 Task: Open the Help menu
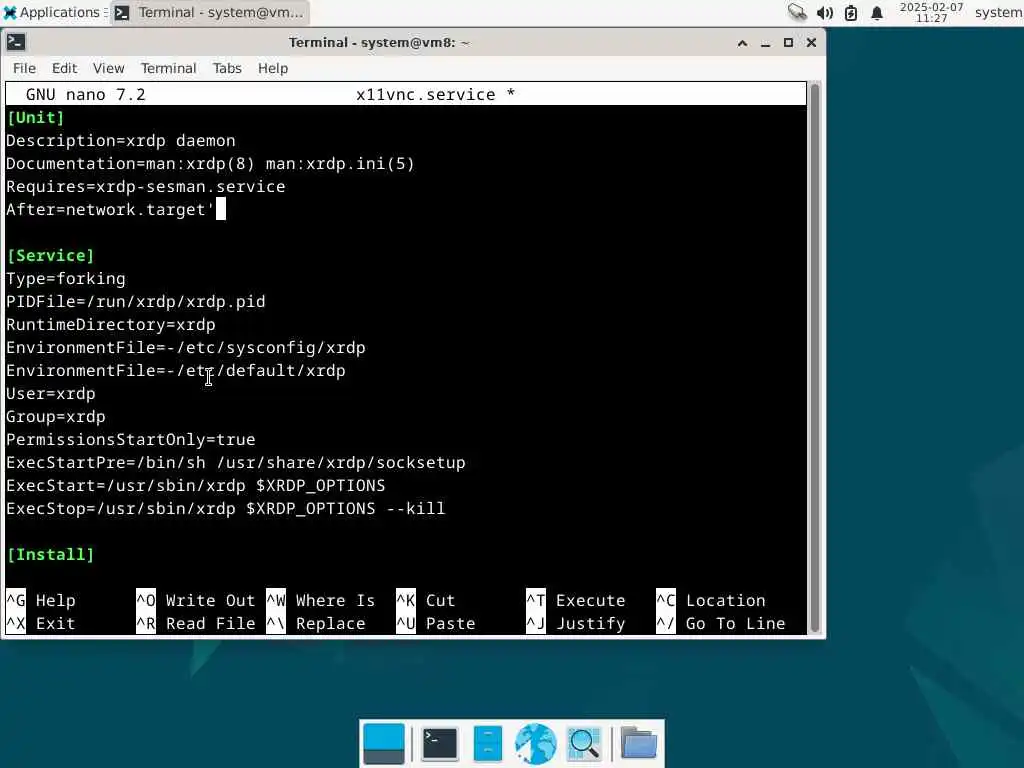pos(272,68)
